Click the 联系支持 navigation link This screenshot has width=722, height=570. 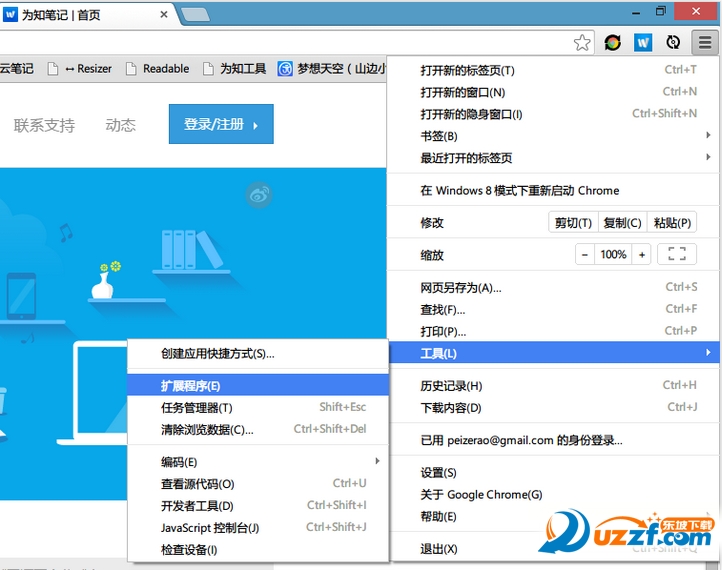(44, 125)
